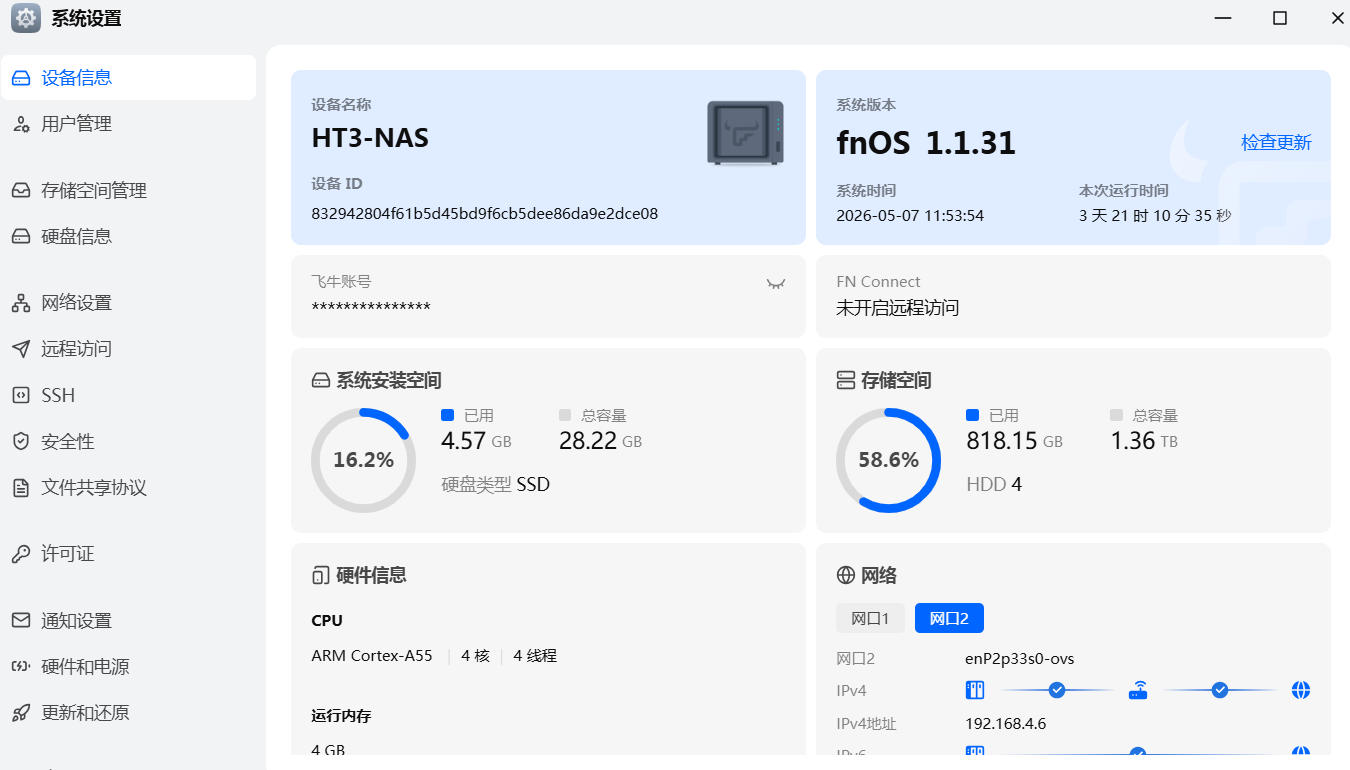Click the device ID string

coord(485,214)
